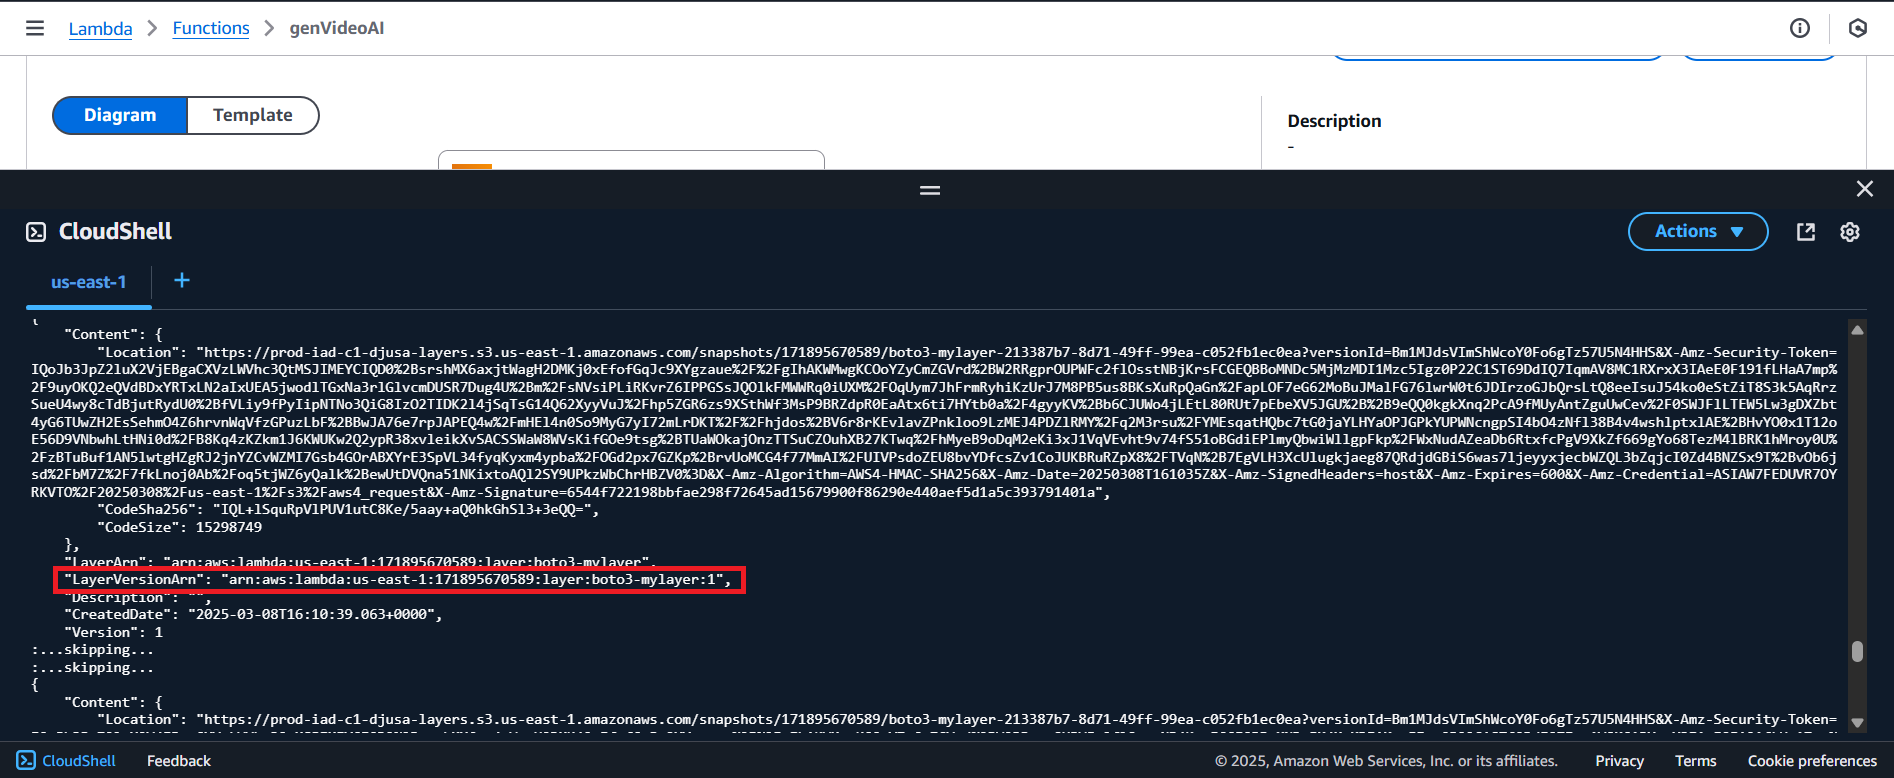Click the LayerVersionArn line in terminal
This screenshot has height=778, width=1894.
(398, 580)
